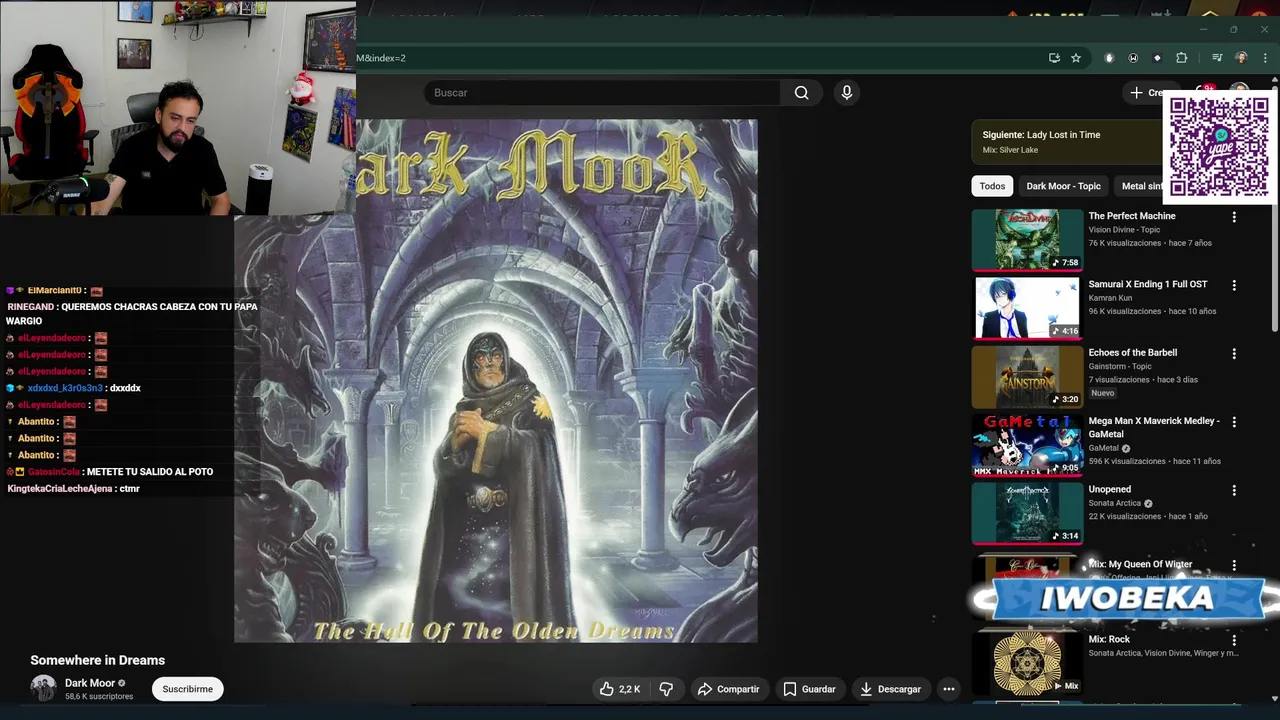Open the Dark Moor channel name link
The height and width of the screenshot is (720, 1280).
point(89,683)
